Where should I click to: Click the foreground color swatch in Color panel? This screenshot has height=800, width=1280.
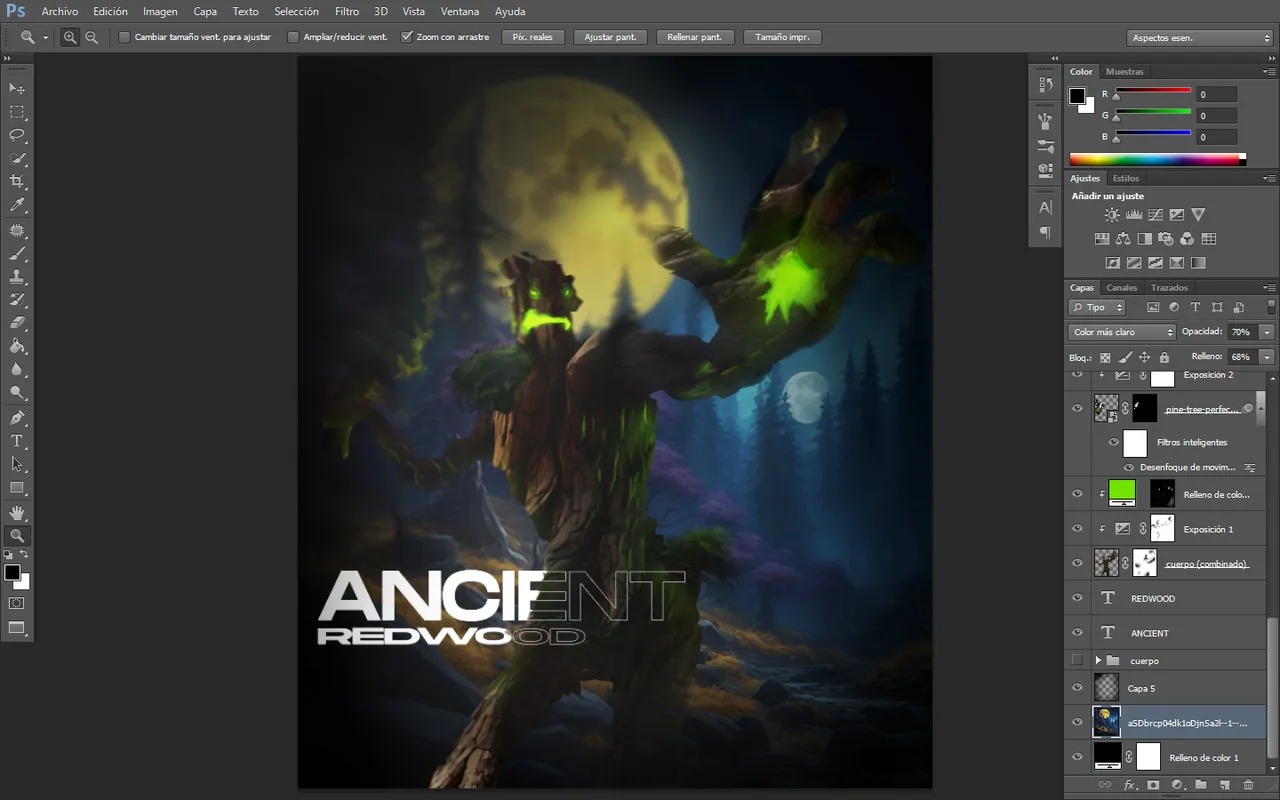(1077, 96)
